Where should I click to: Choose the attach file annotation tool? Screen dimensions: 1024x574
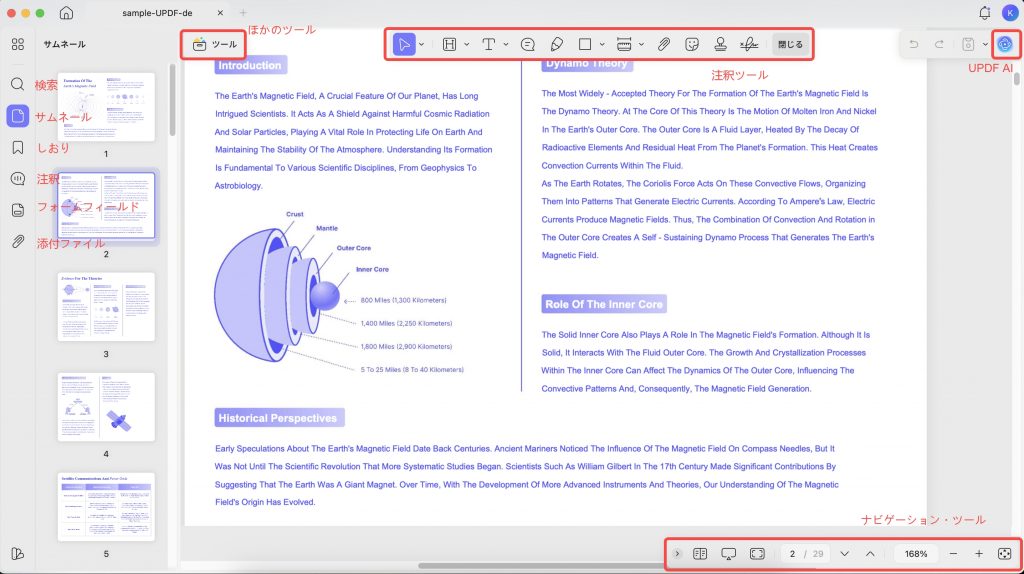(x=664, y=44)
